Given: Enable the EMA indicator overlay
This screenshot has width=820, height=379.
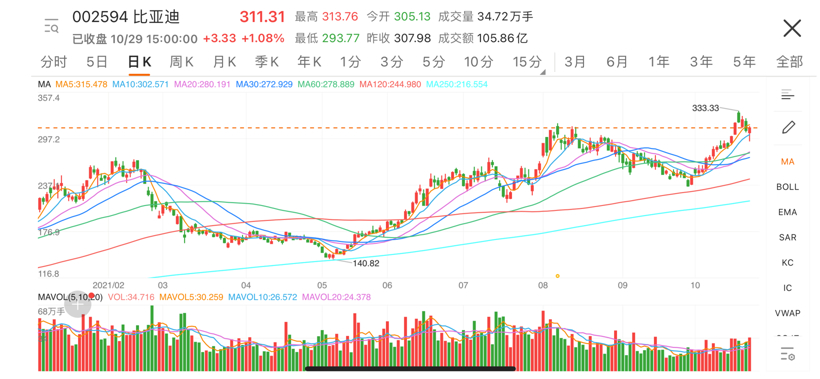Looking at the screenshot, I should click(788, 212).
